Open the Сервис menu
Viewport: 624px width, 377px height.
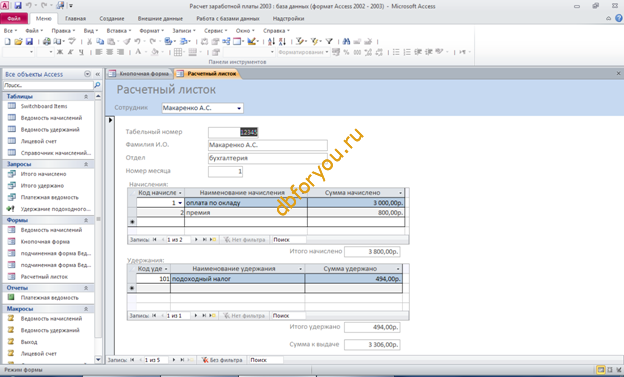pos(215,31)
